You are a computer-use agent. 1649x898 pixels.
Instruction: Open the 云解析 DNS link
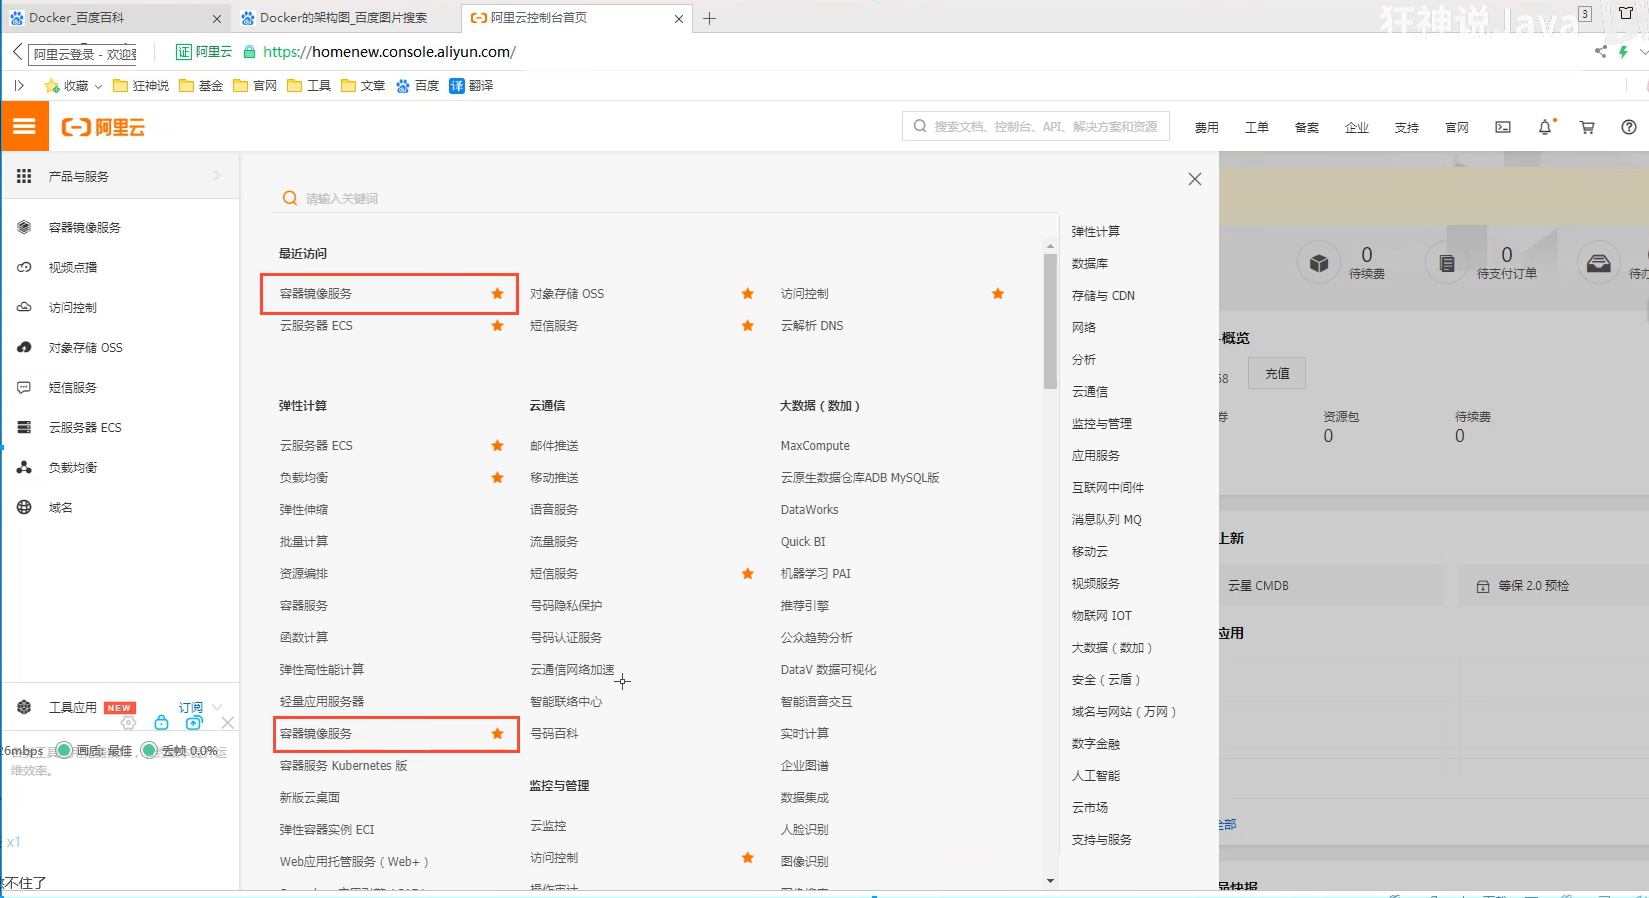[812, 325]
